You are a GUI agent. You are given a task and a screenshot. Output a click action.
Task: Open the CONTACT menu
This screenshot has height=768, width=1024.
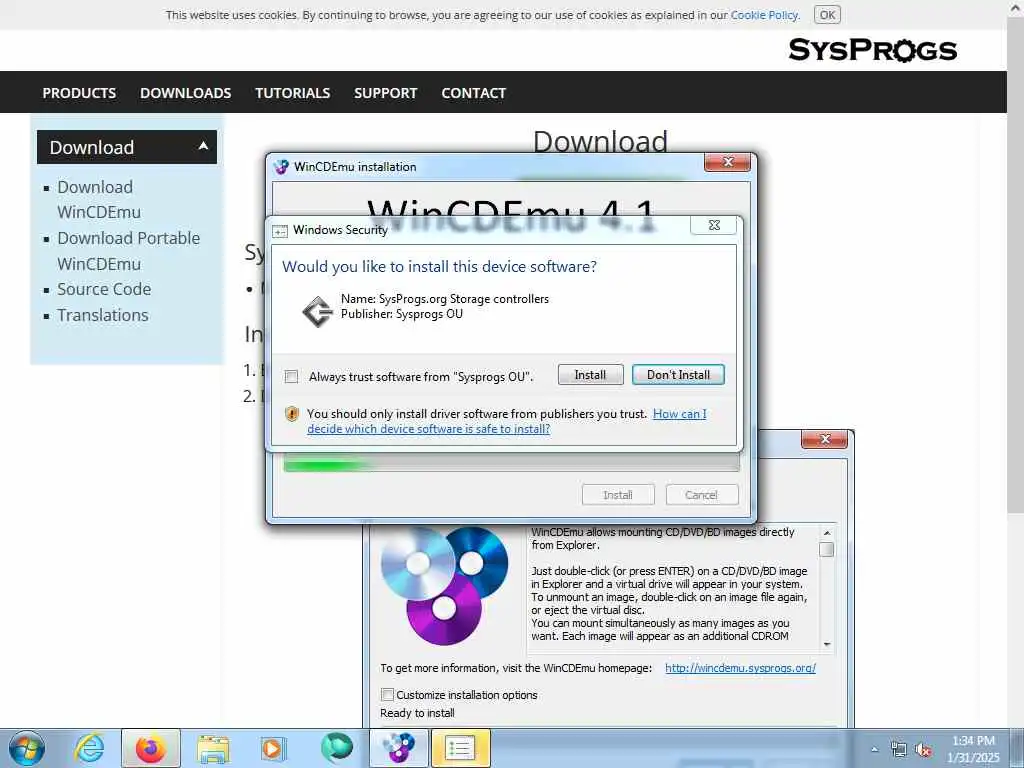click(473, 93)
